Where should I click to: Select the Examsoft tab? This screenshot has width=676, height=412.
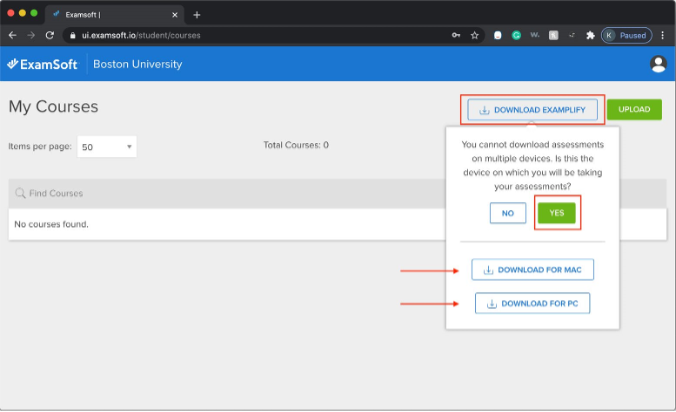coord(115,15)
